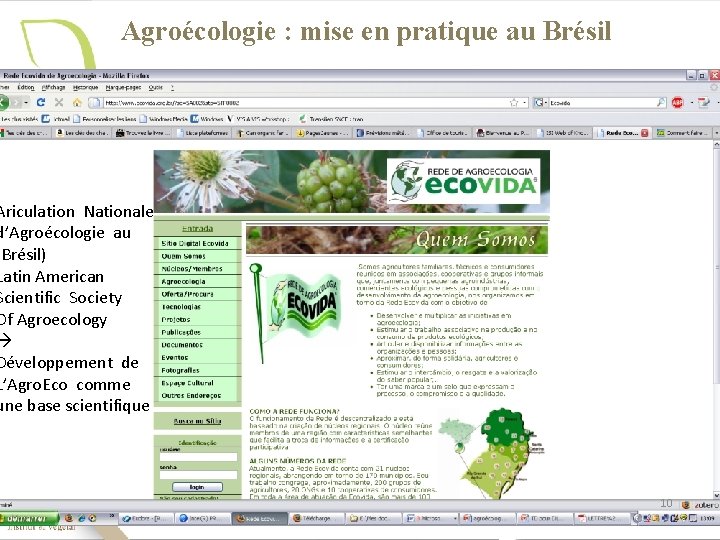The height and width of the screenshot is (540, 720).
Task: Click the page vertical scrollbar
Action: (x=715, y=319)
